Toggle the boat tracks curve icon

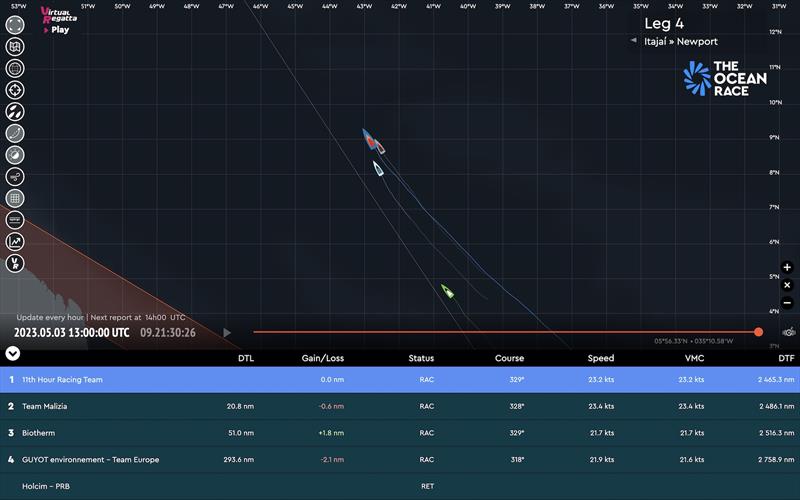coord(15,133)
